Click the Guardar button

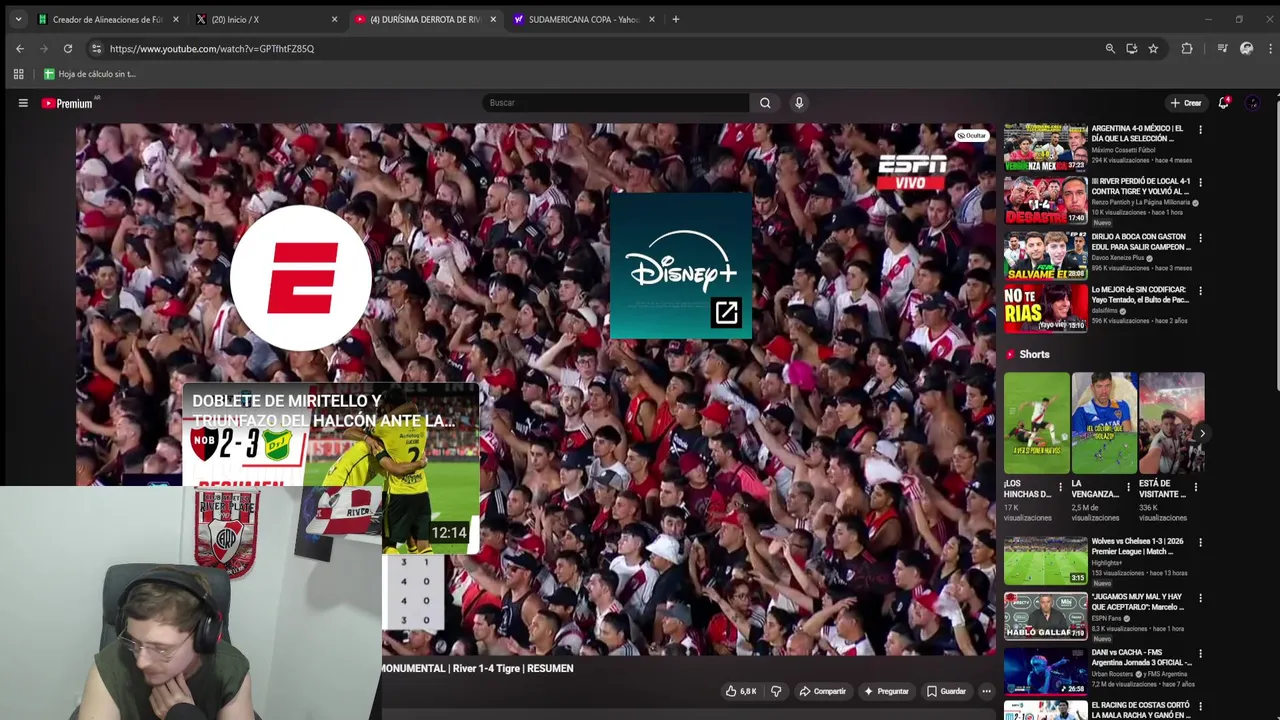click(x=946, y=691)
